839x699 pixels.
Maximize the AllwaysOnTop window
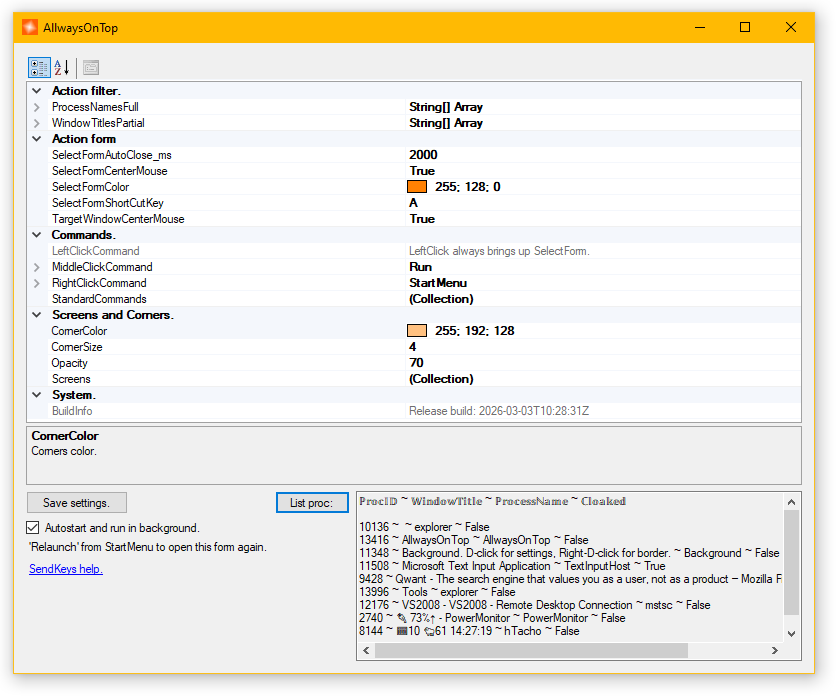[x=746, y=27]
